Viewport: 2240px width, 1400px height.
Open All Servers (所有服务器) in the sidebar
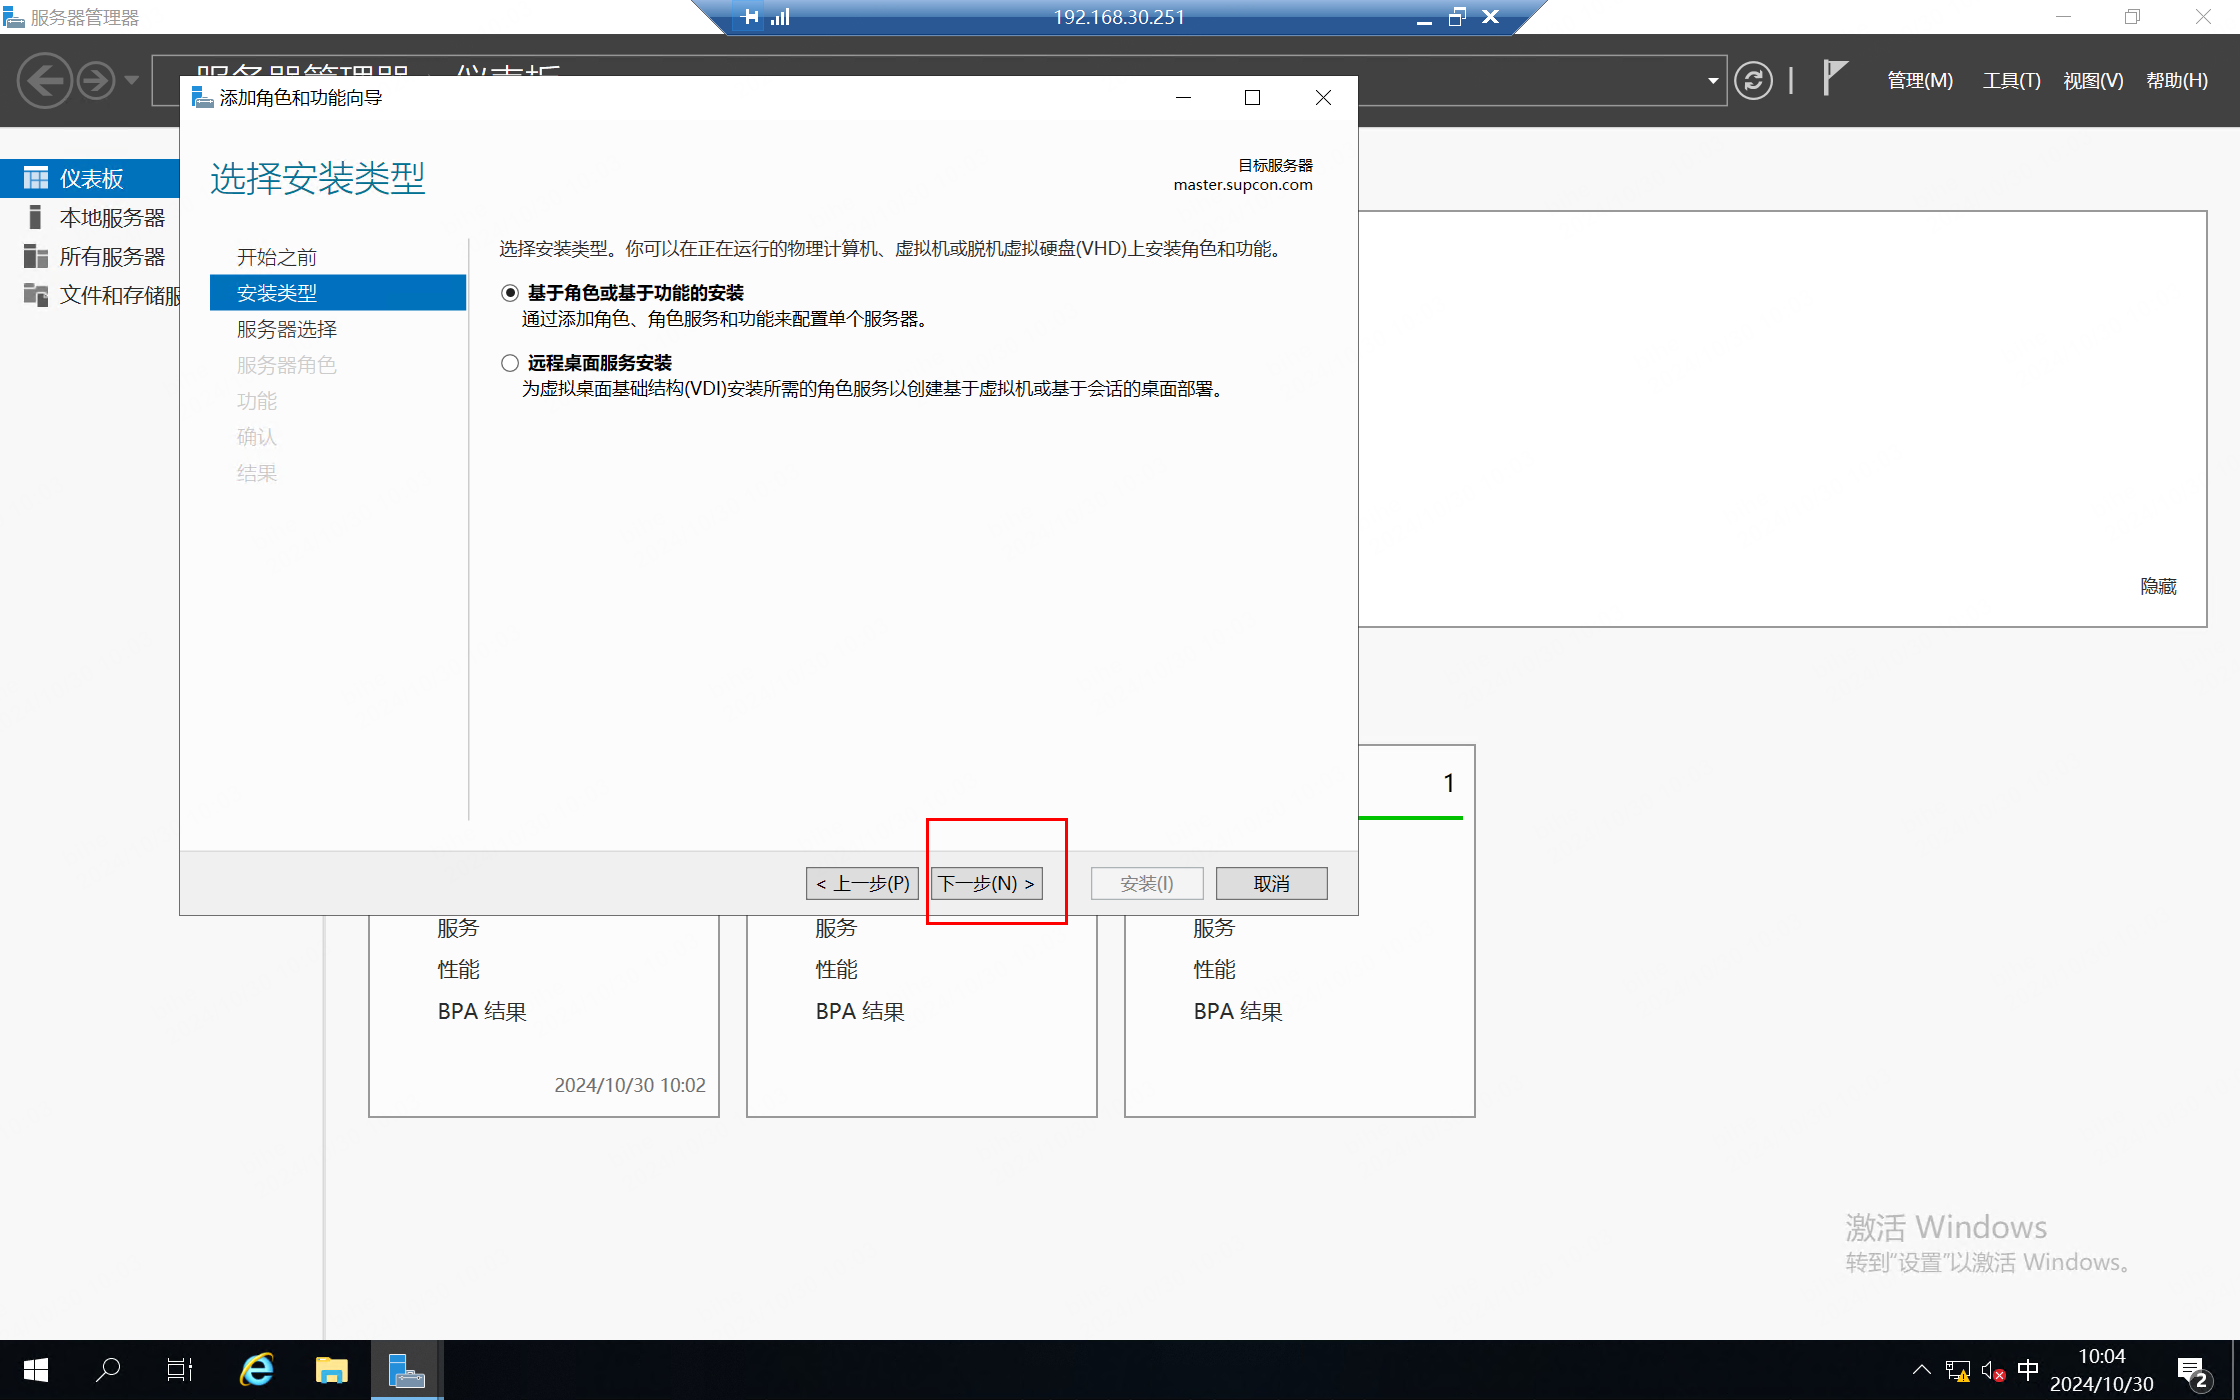(x=111, y=256)
